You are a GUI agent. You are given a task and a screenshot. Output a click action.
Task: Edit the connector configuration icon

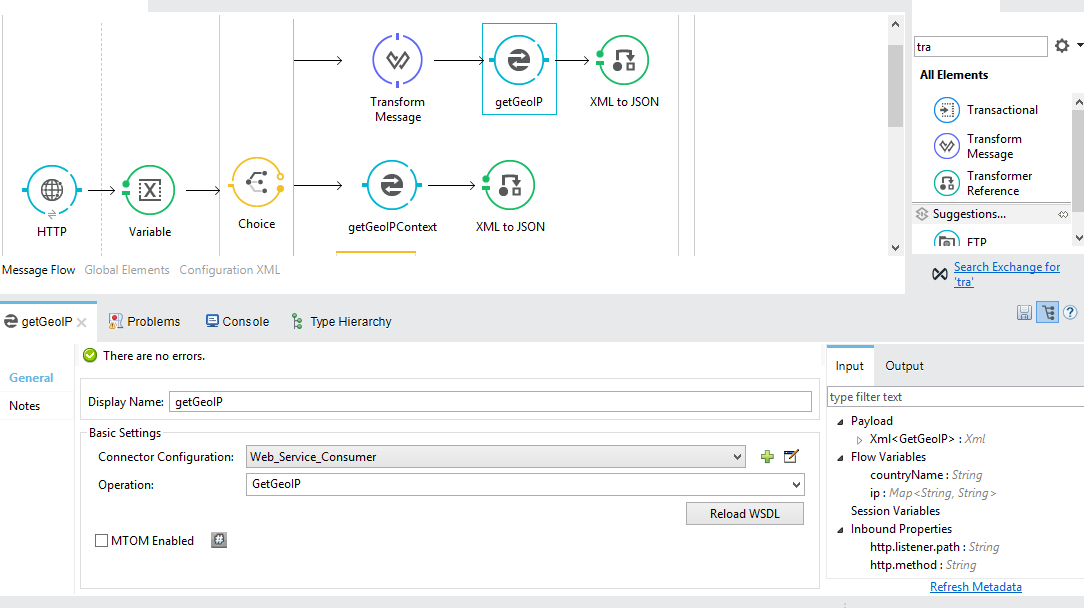click(791, 457)
